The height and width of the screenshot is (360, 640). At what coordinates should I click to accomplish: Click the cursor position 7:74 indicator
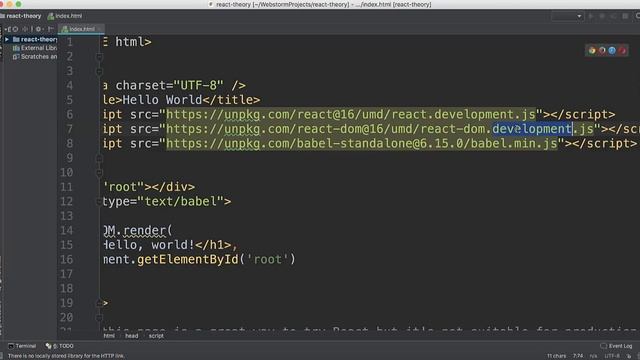click(x=578, y=356)
